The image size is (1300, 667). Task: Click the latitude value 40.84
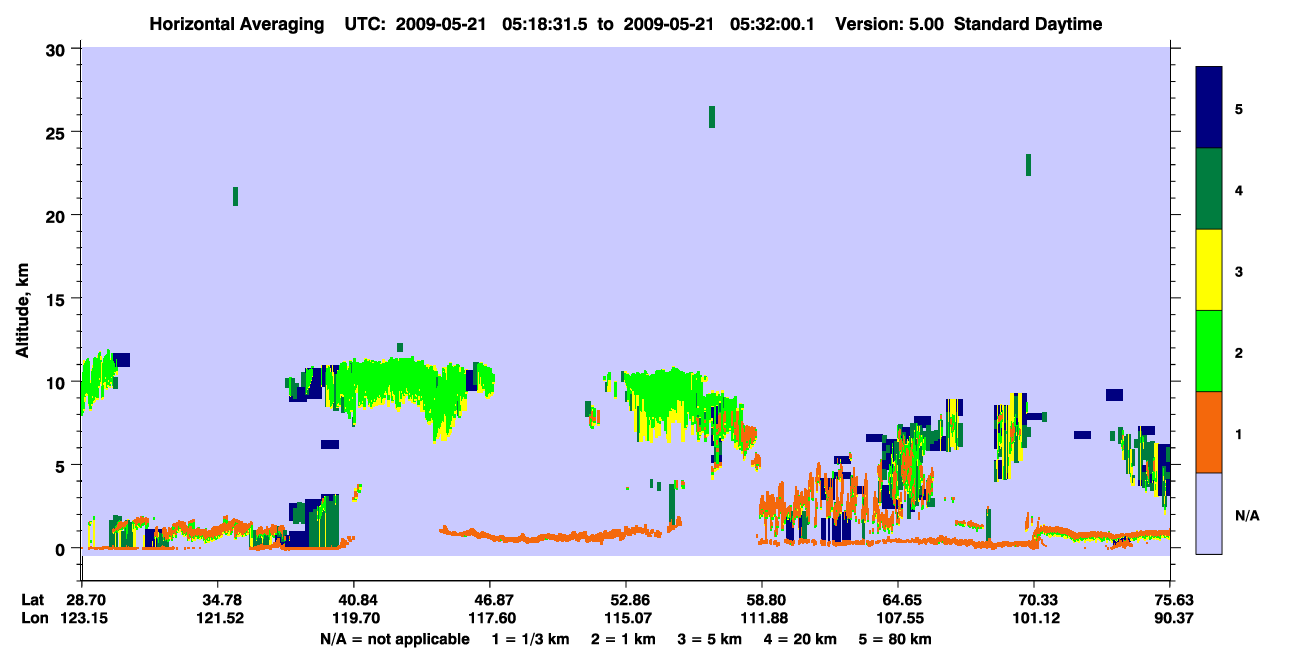coord(353,600)
